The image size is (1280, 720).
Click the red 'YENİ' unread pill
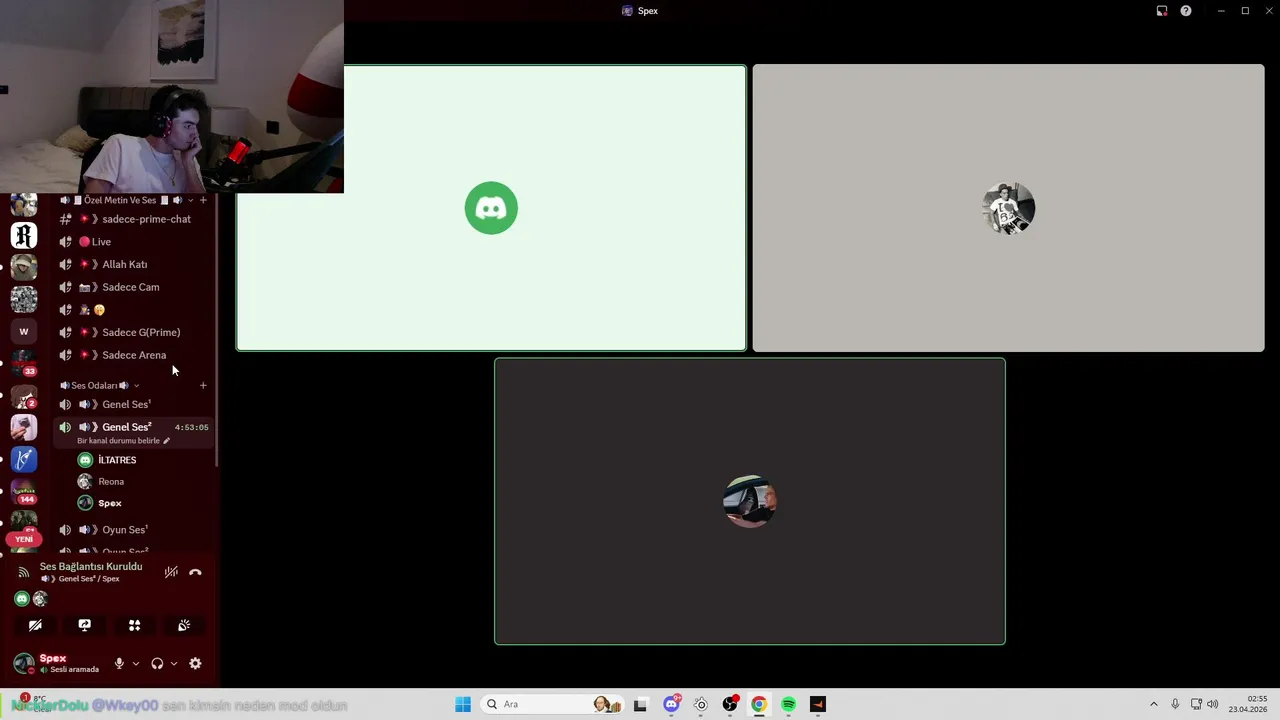coord(24,539)
